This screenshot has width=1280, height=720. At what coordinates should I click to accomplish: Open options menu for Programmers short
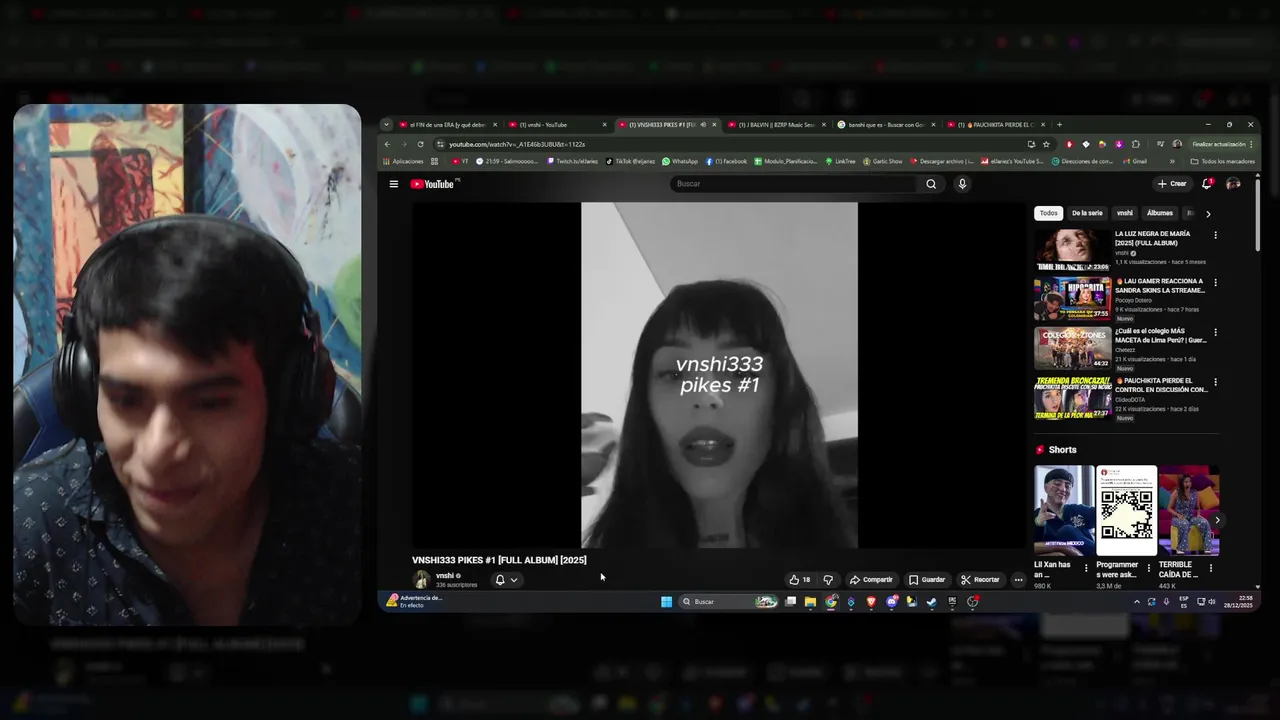pyautogui.click(x=1148, y=568)
